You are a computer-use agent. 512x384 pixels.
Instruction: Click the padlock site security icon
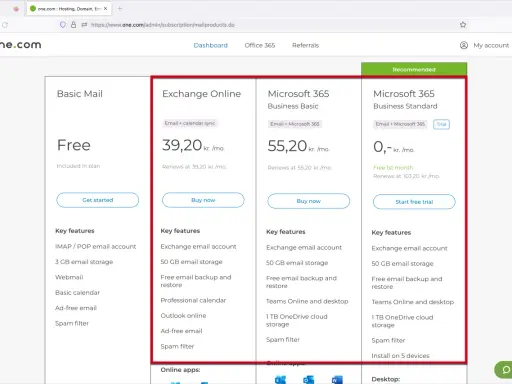coord(73,24)
